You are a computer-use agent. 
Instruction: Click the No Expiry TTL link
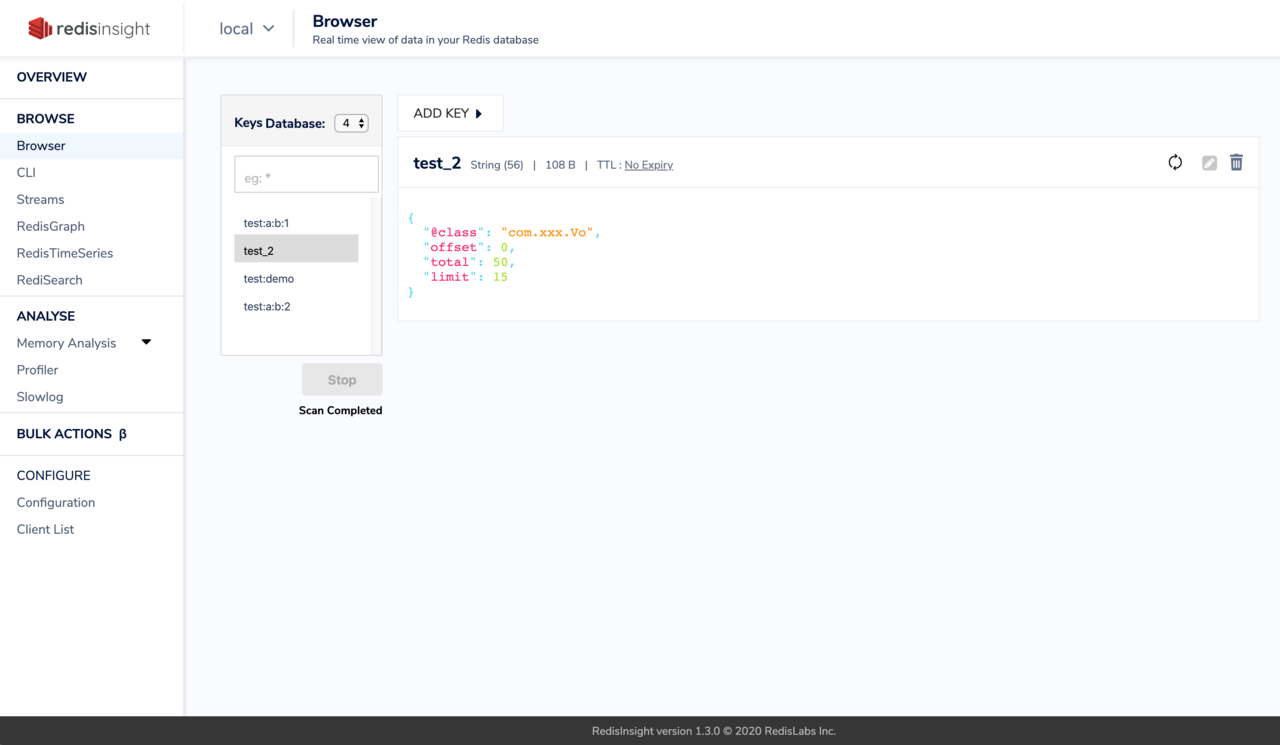648,165
